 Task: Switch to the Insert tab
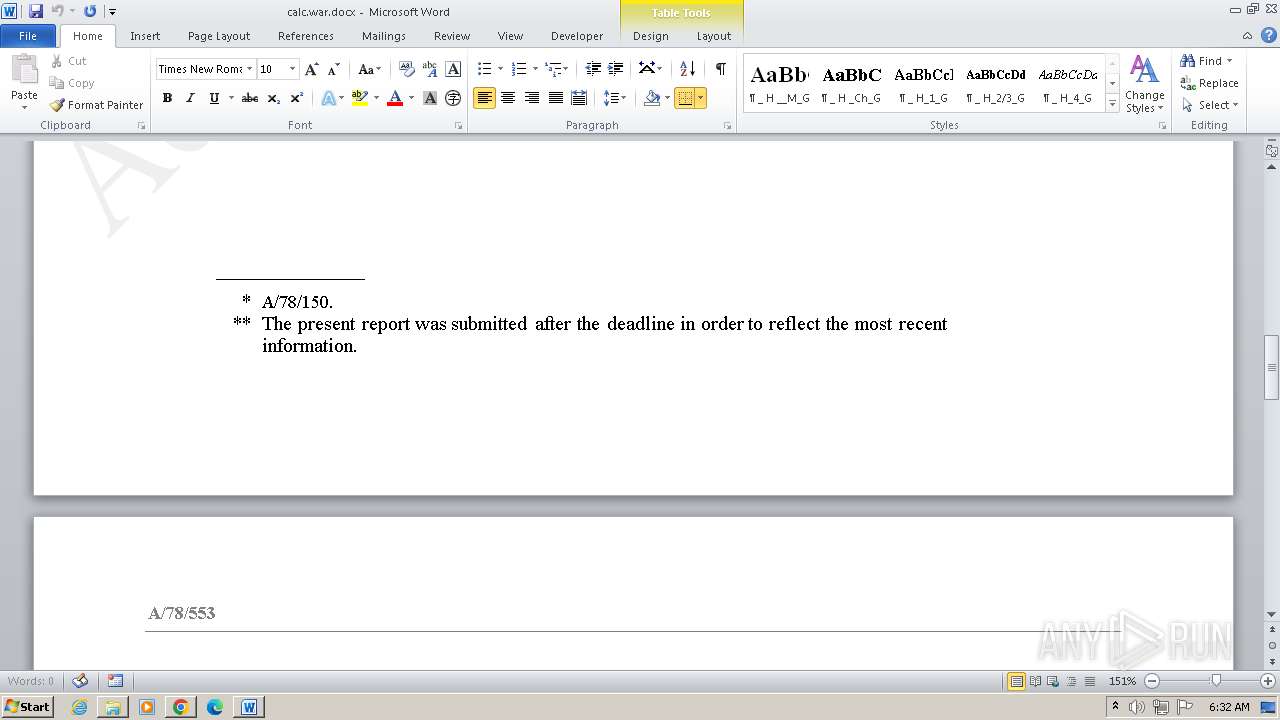(x=145, y=36)
